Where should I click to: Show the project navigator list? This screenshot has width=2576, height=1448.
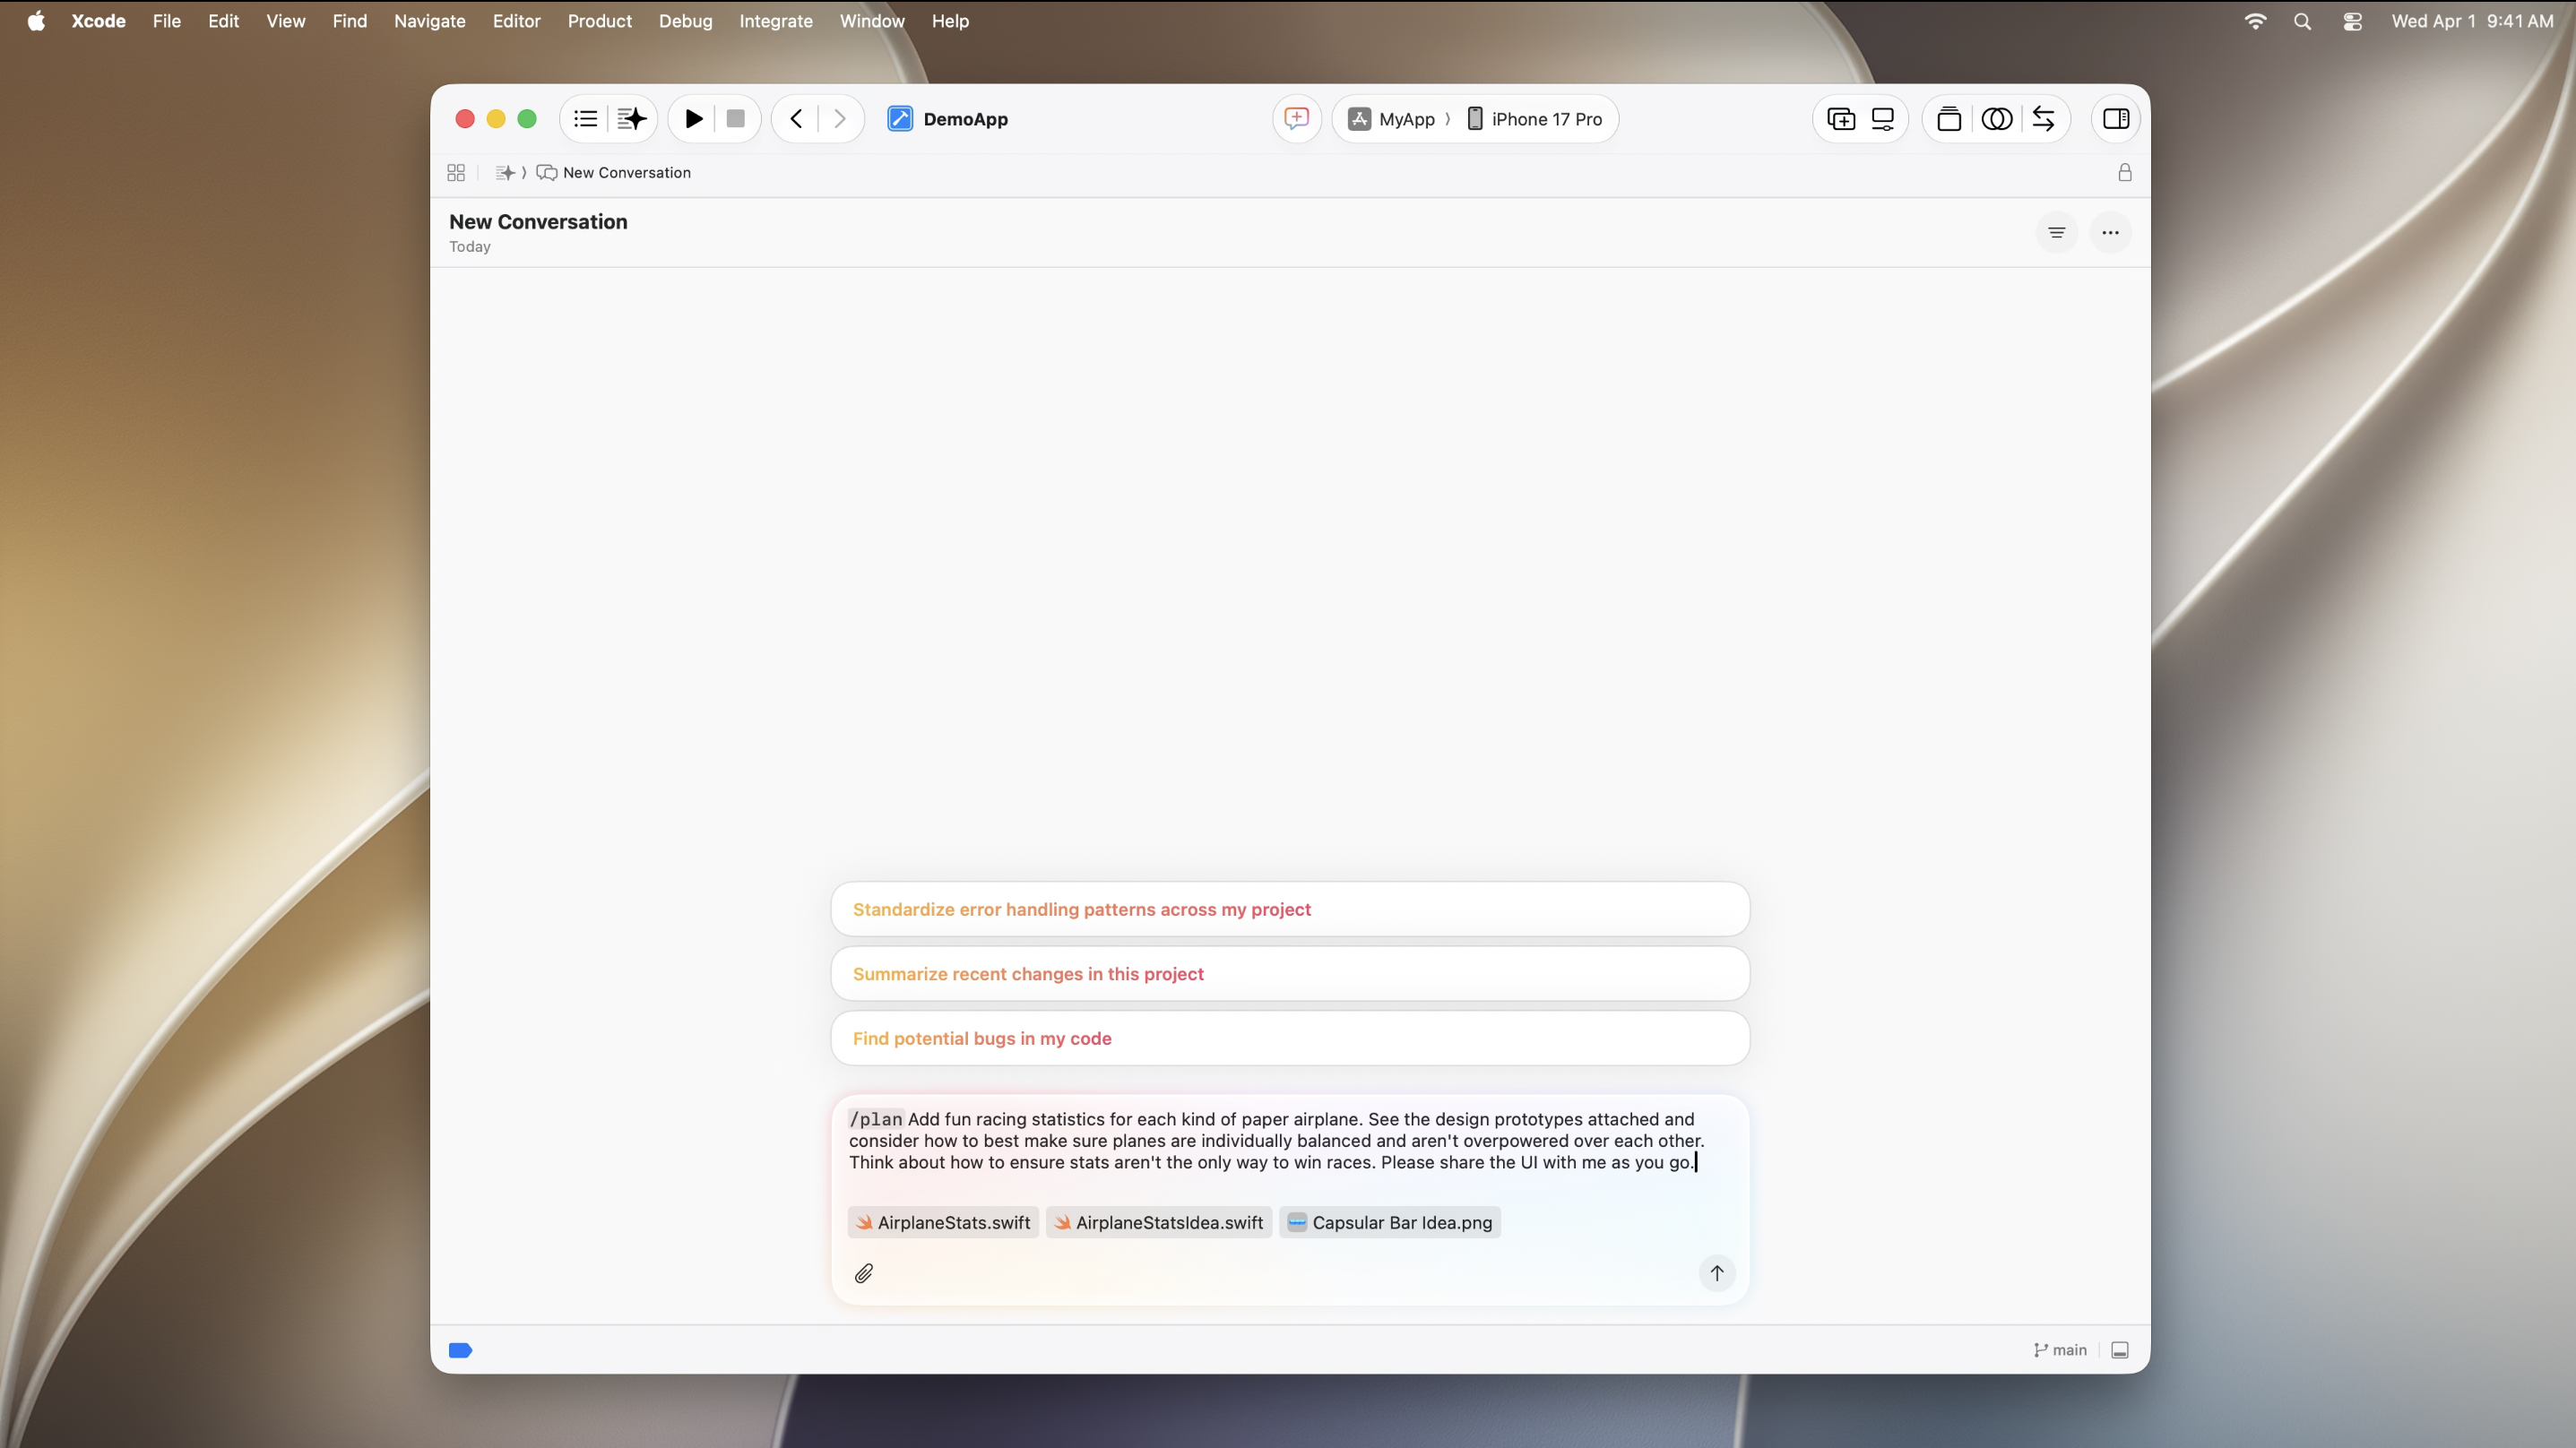[x=586, y=119]
